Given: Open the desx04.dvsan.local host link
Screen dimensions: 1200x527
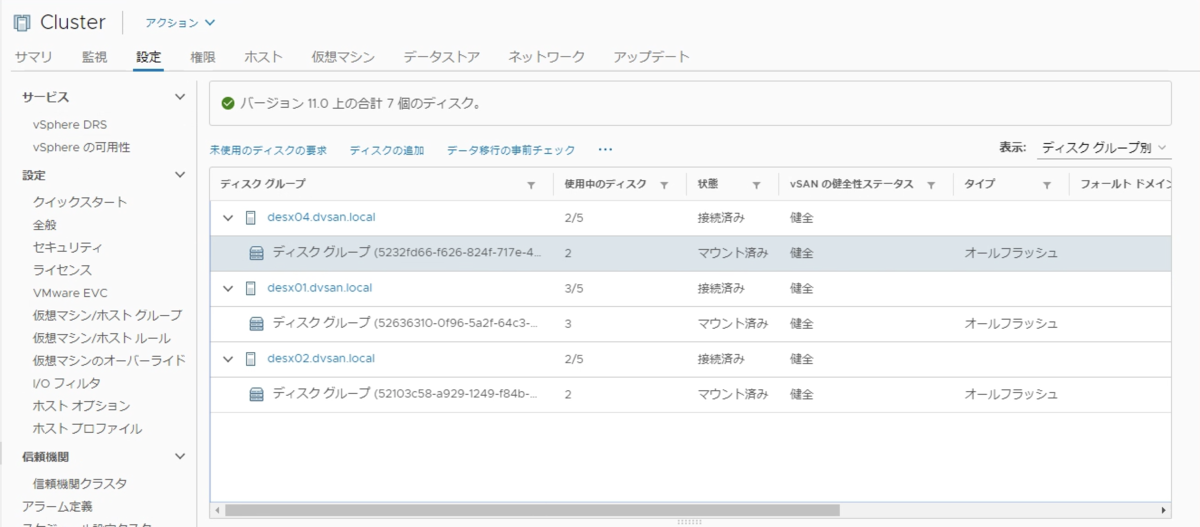Looking at the screenshot, I should click(x=321, y=217).
